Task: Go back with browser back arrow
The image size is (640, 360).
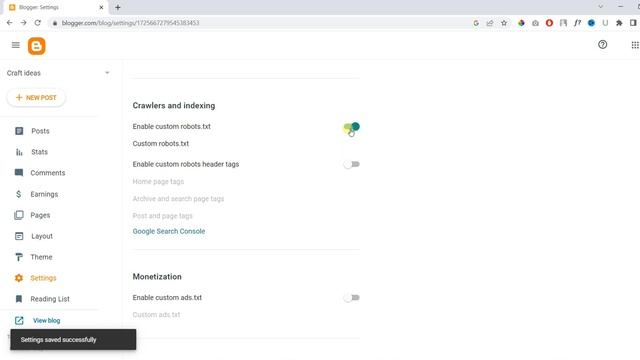Action: tap(9, 23)
